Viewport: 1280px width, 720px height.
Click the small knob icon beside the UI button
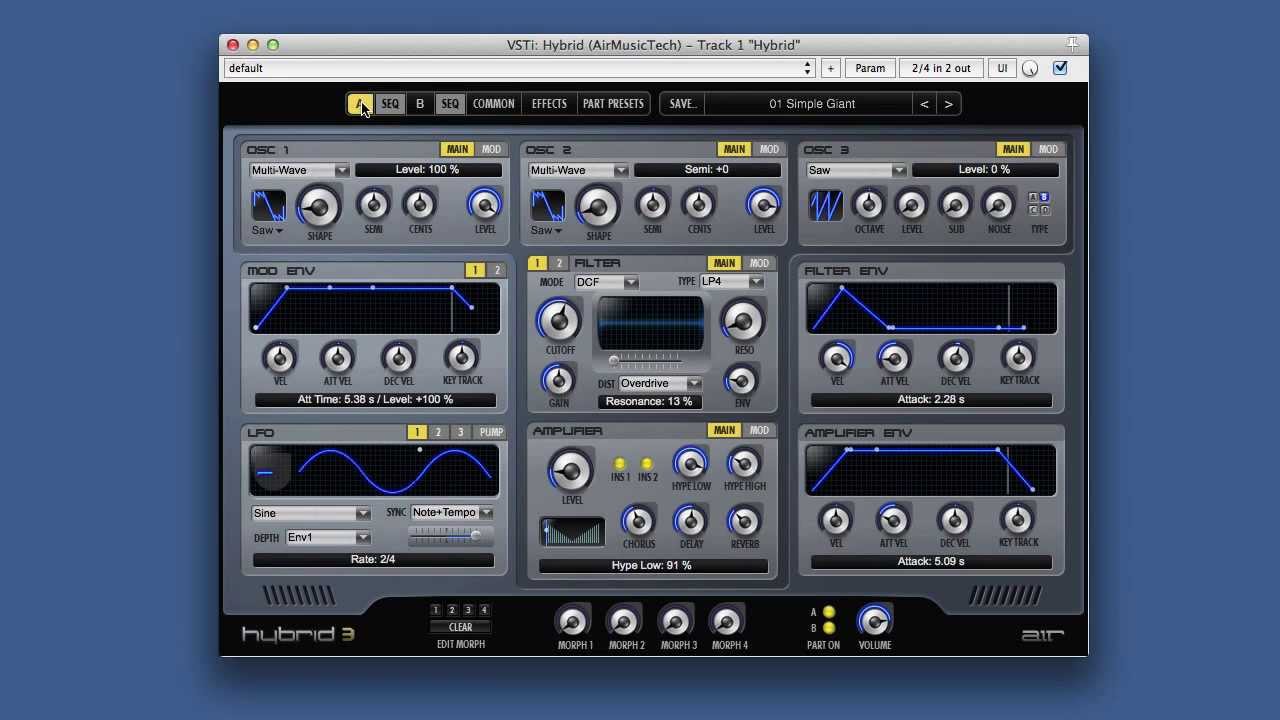[1030, 68]
